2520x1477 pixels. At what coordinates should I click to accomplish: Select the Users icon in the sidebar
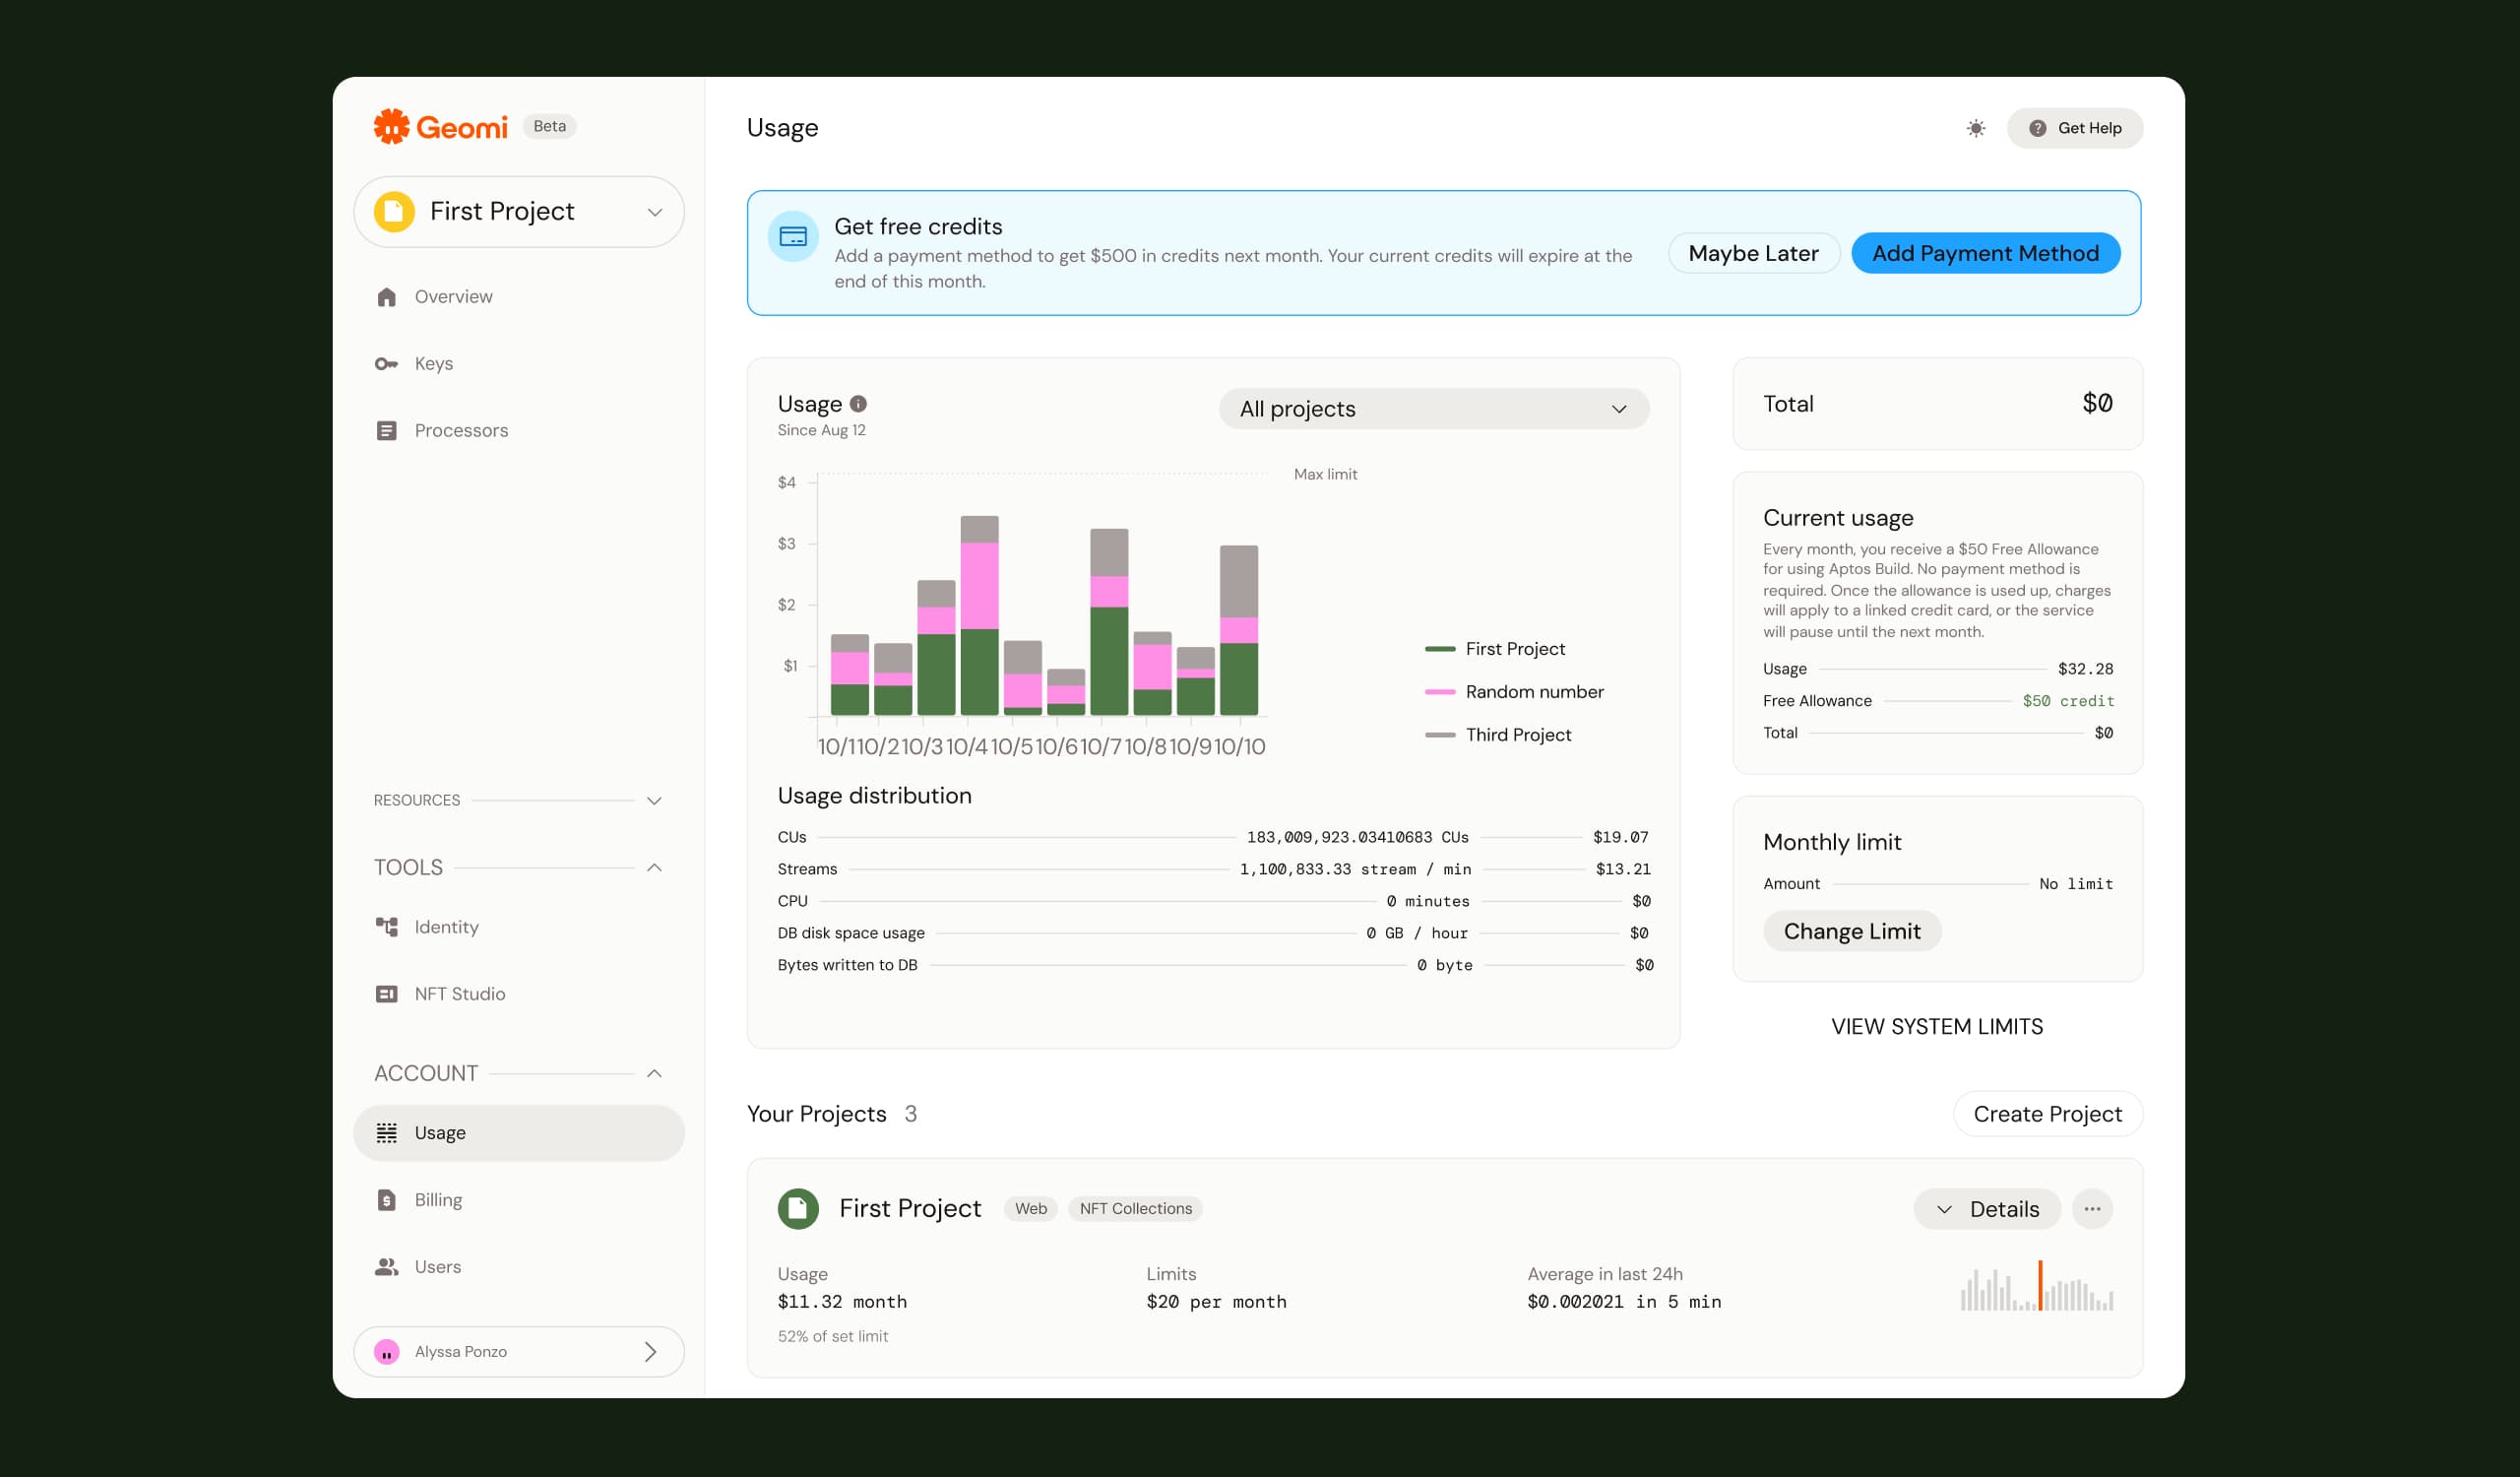(387, 1266)
